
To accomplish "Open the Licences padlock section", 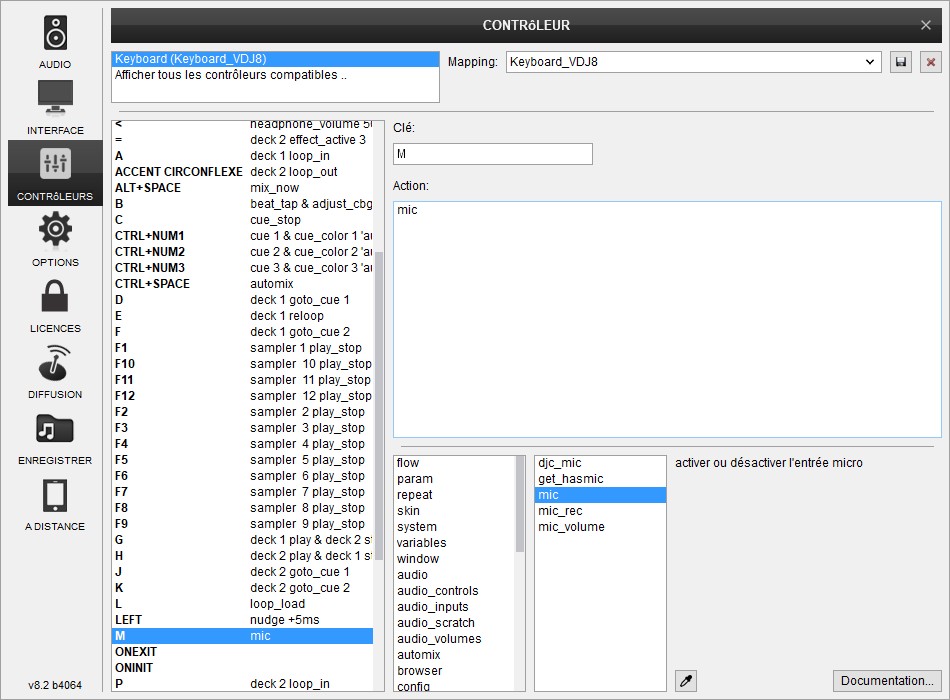I will (55, 305).
